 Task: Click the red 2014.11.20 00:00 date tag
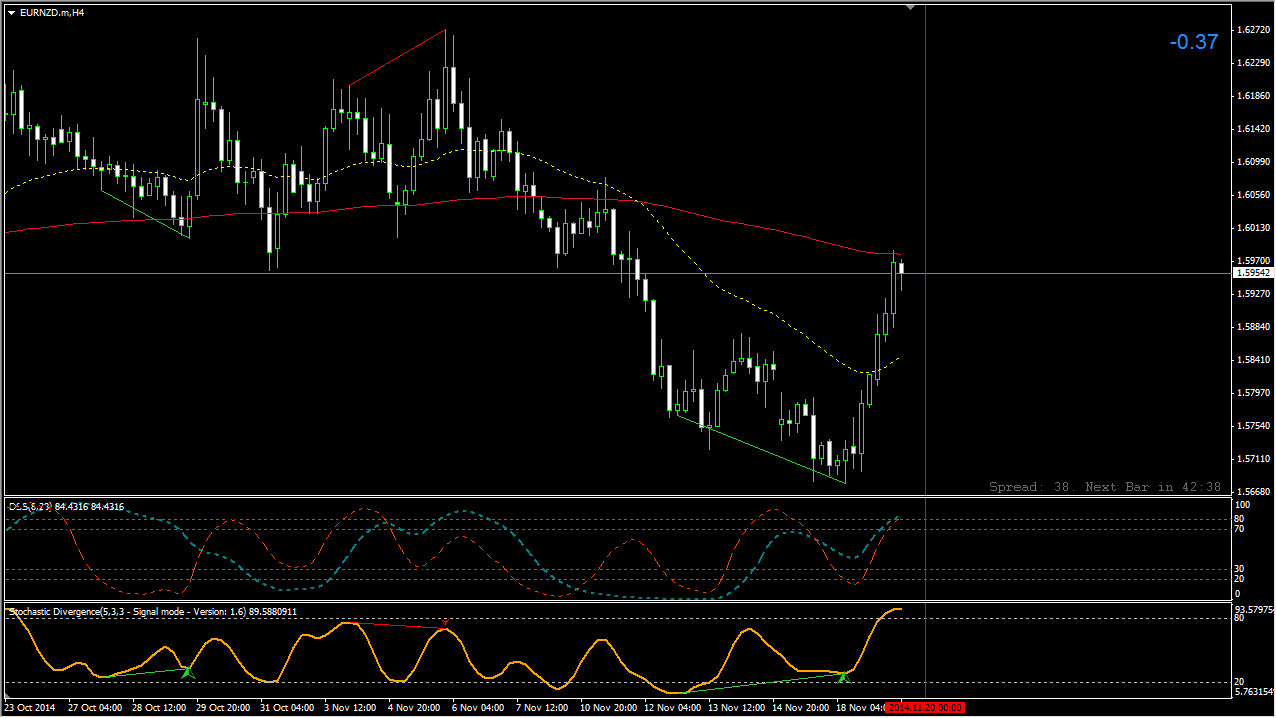pos(925,708)
